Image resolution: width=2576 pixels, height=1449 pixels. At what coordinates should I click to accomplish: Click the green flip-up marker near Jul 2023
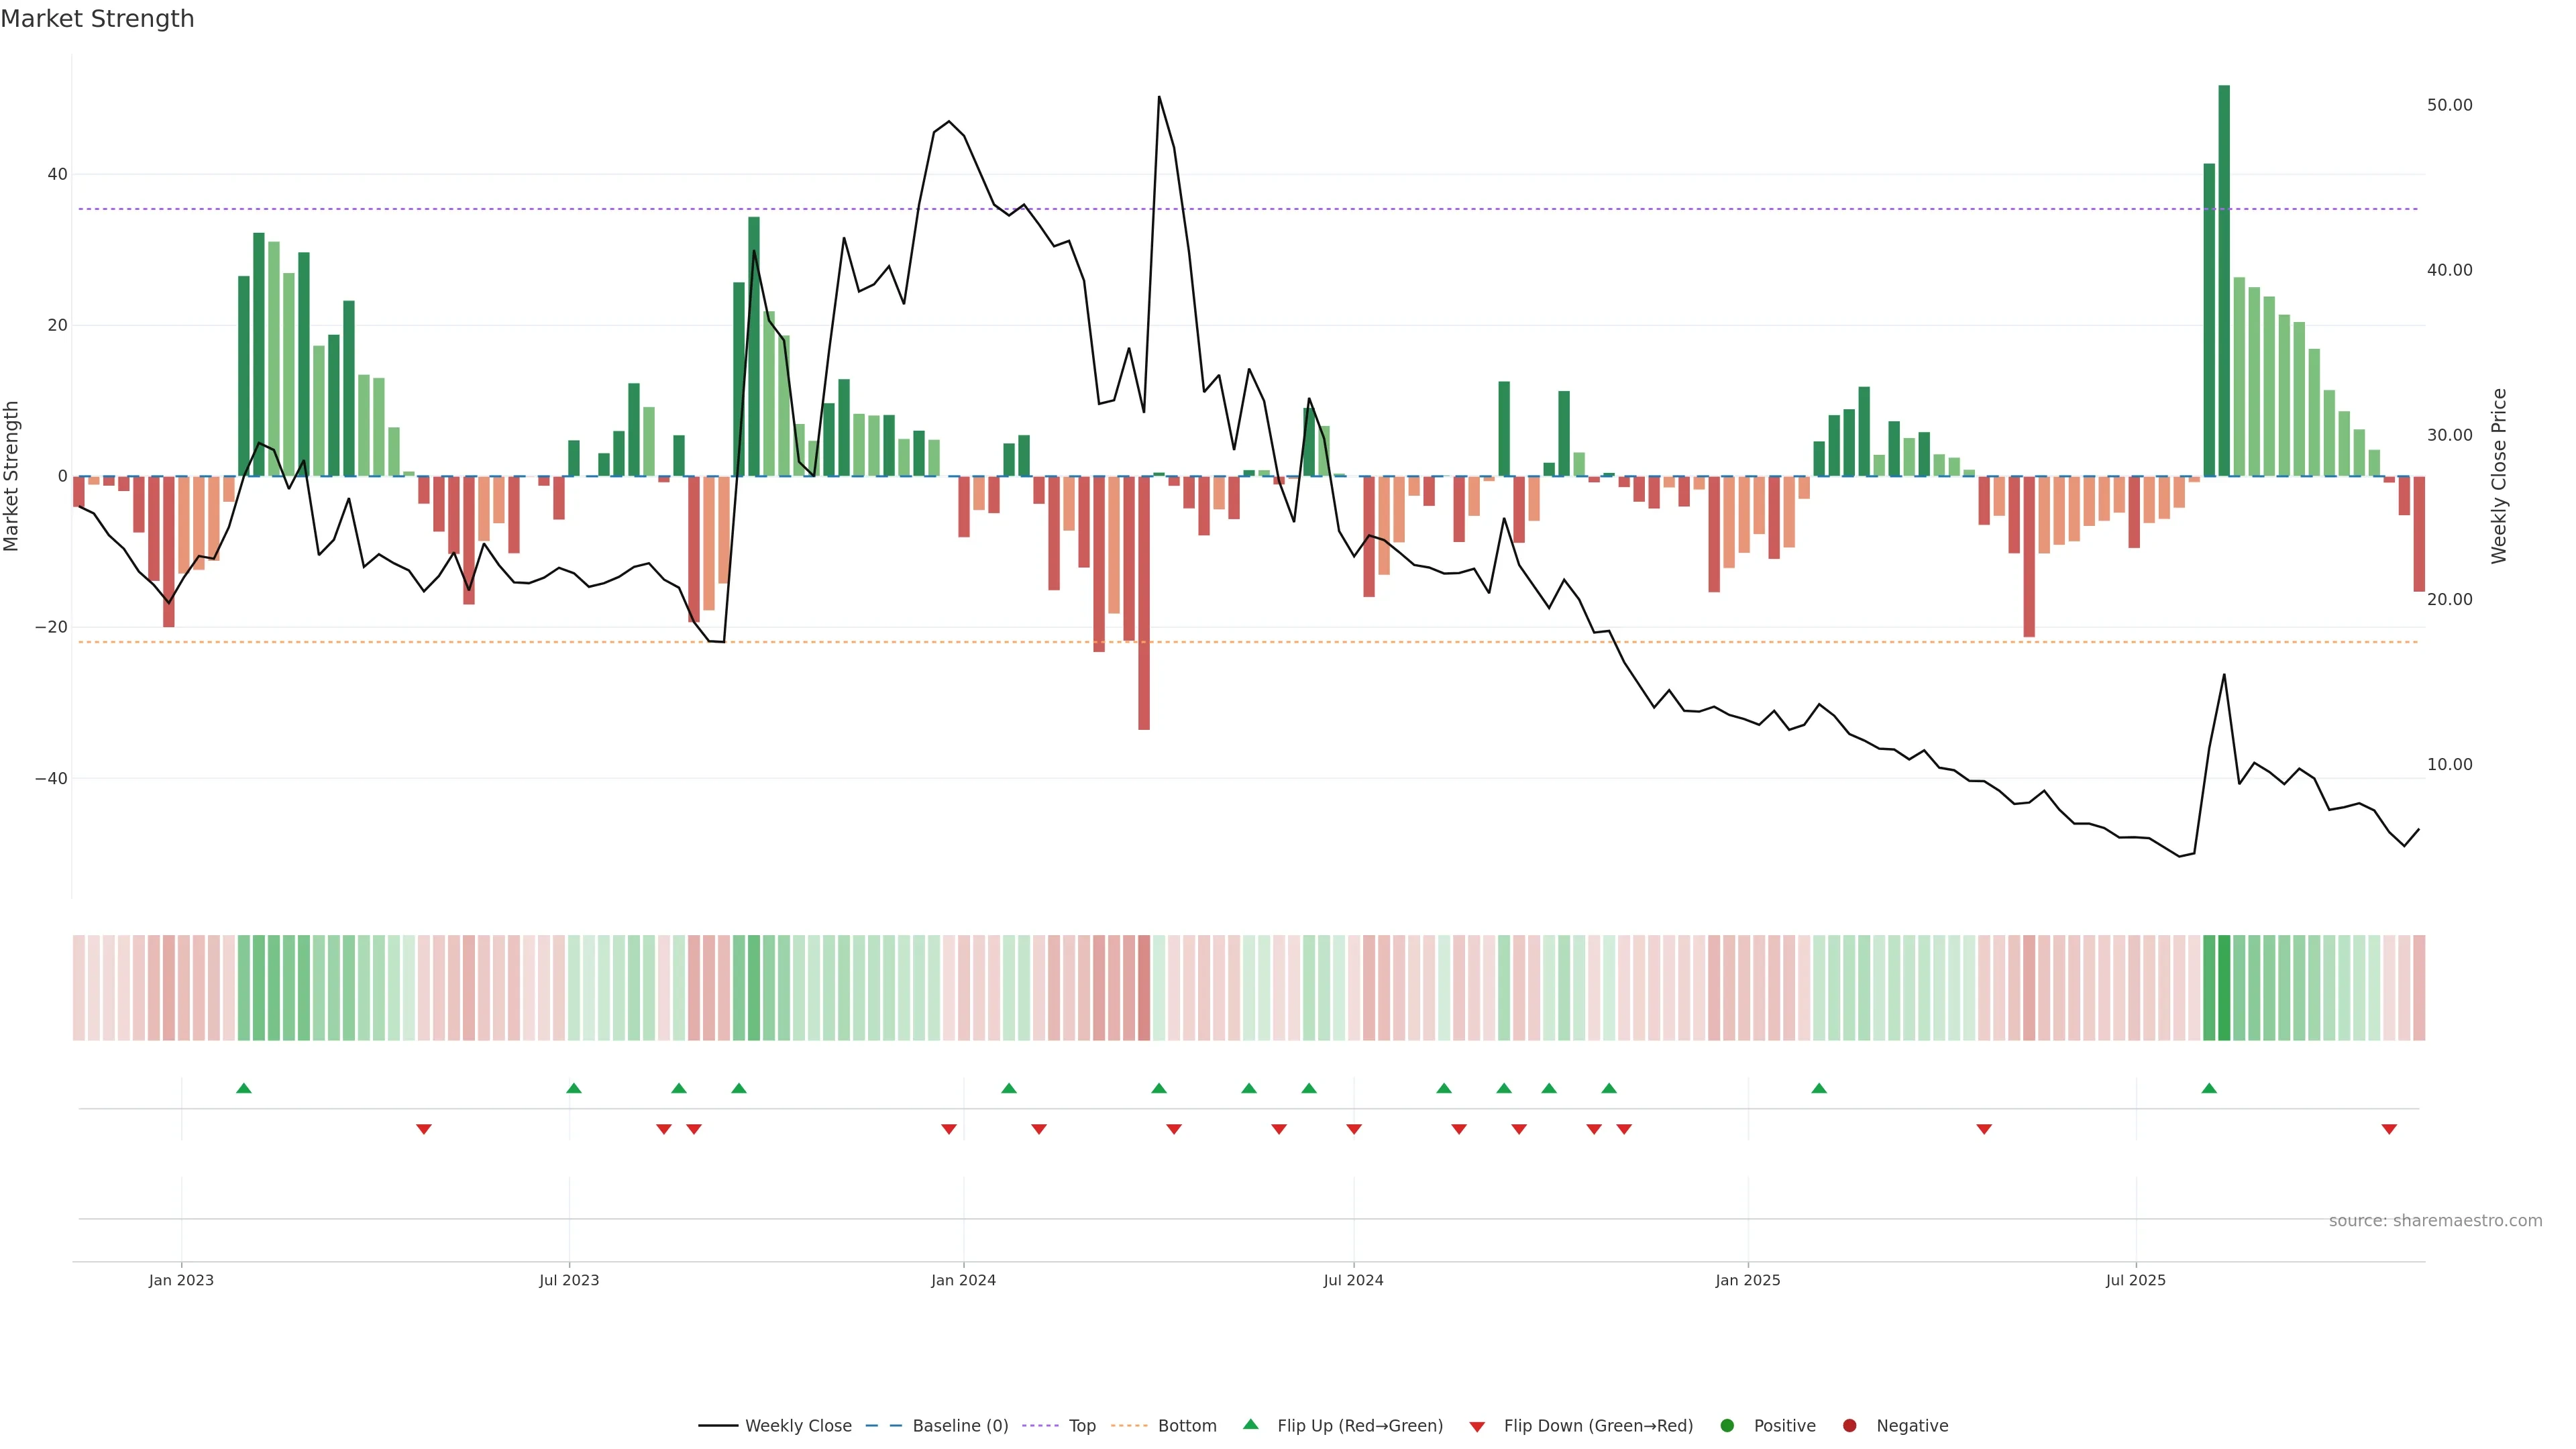tap(574, 1088)
